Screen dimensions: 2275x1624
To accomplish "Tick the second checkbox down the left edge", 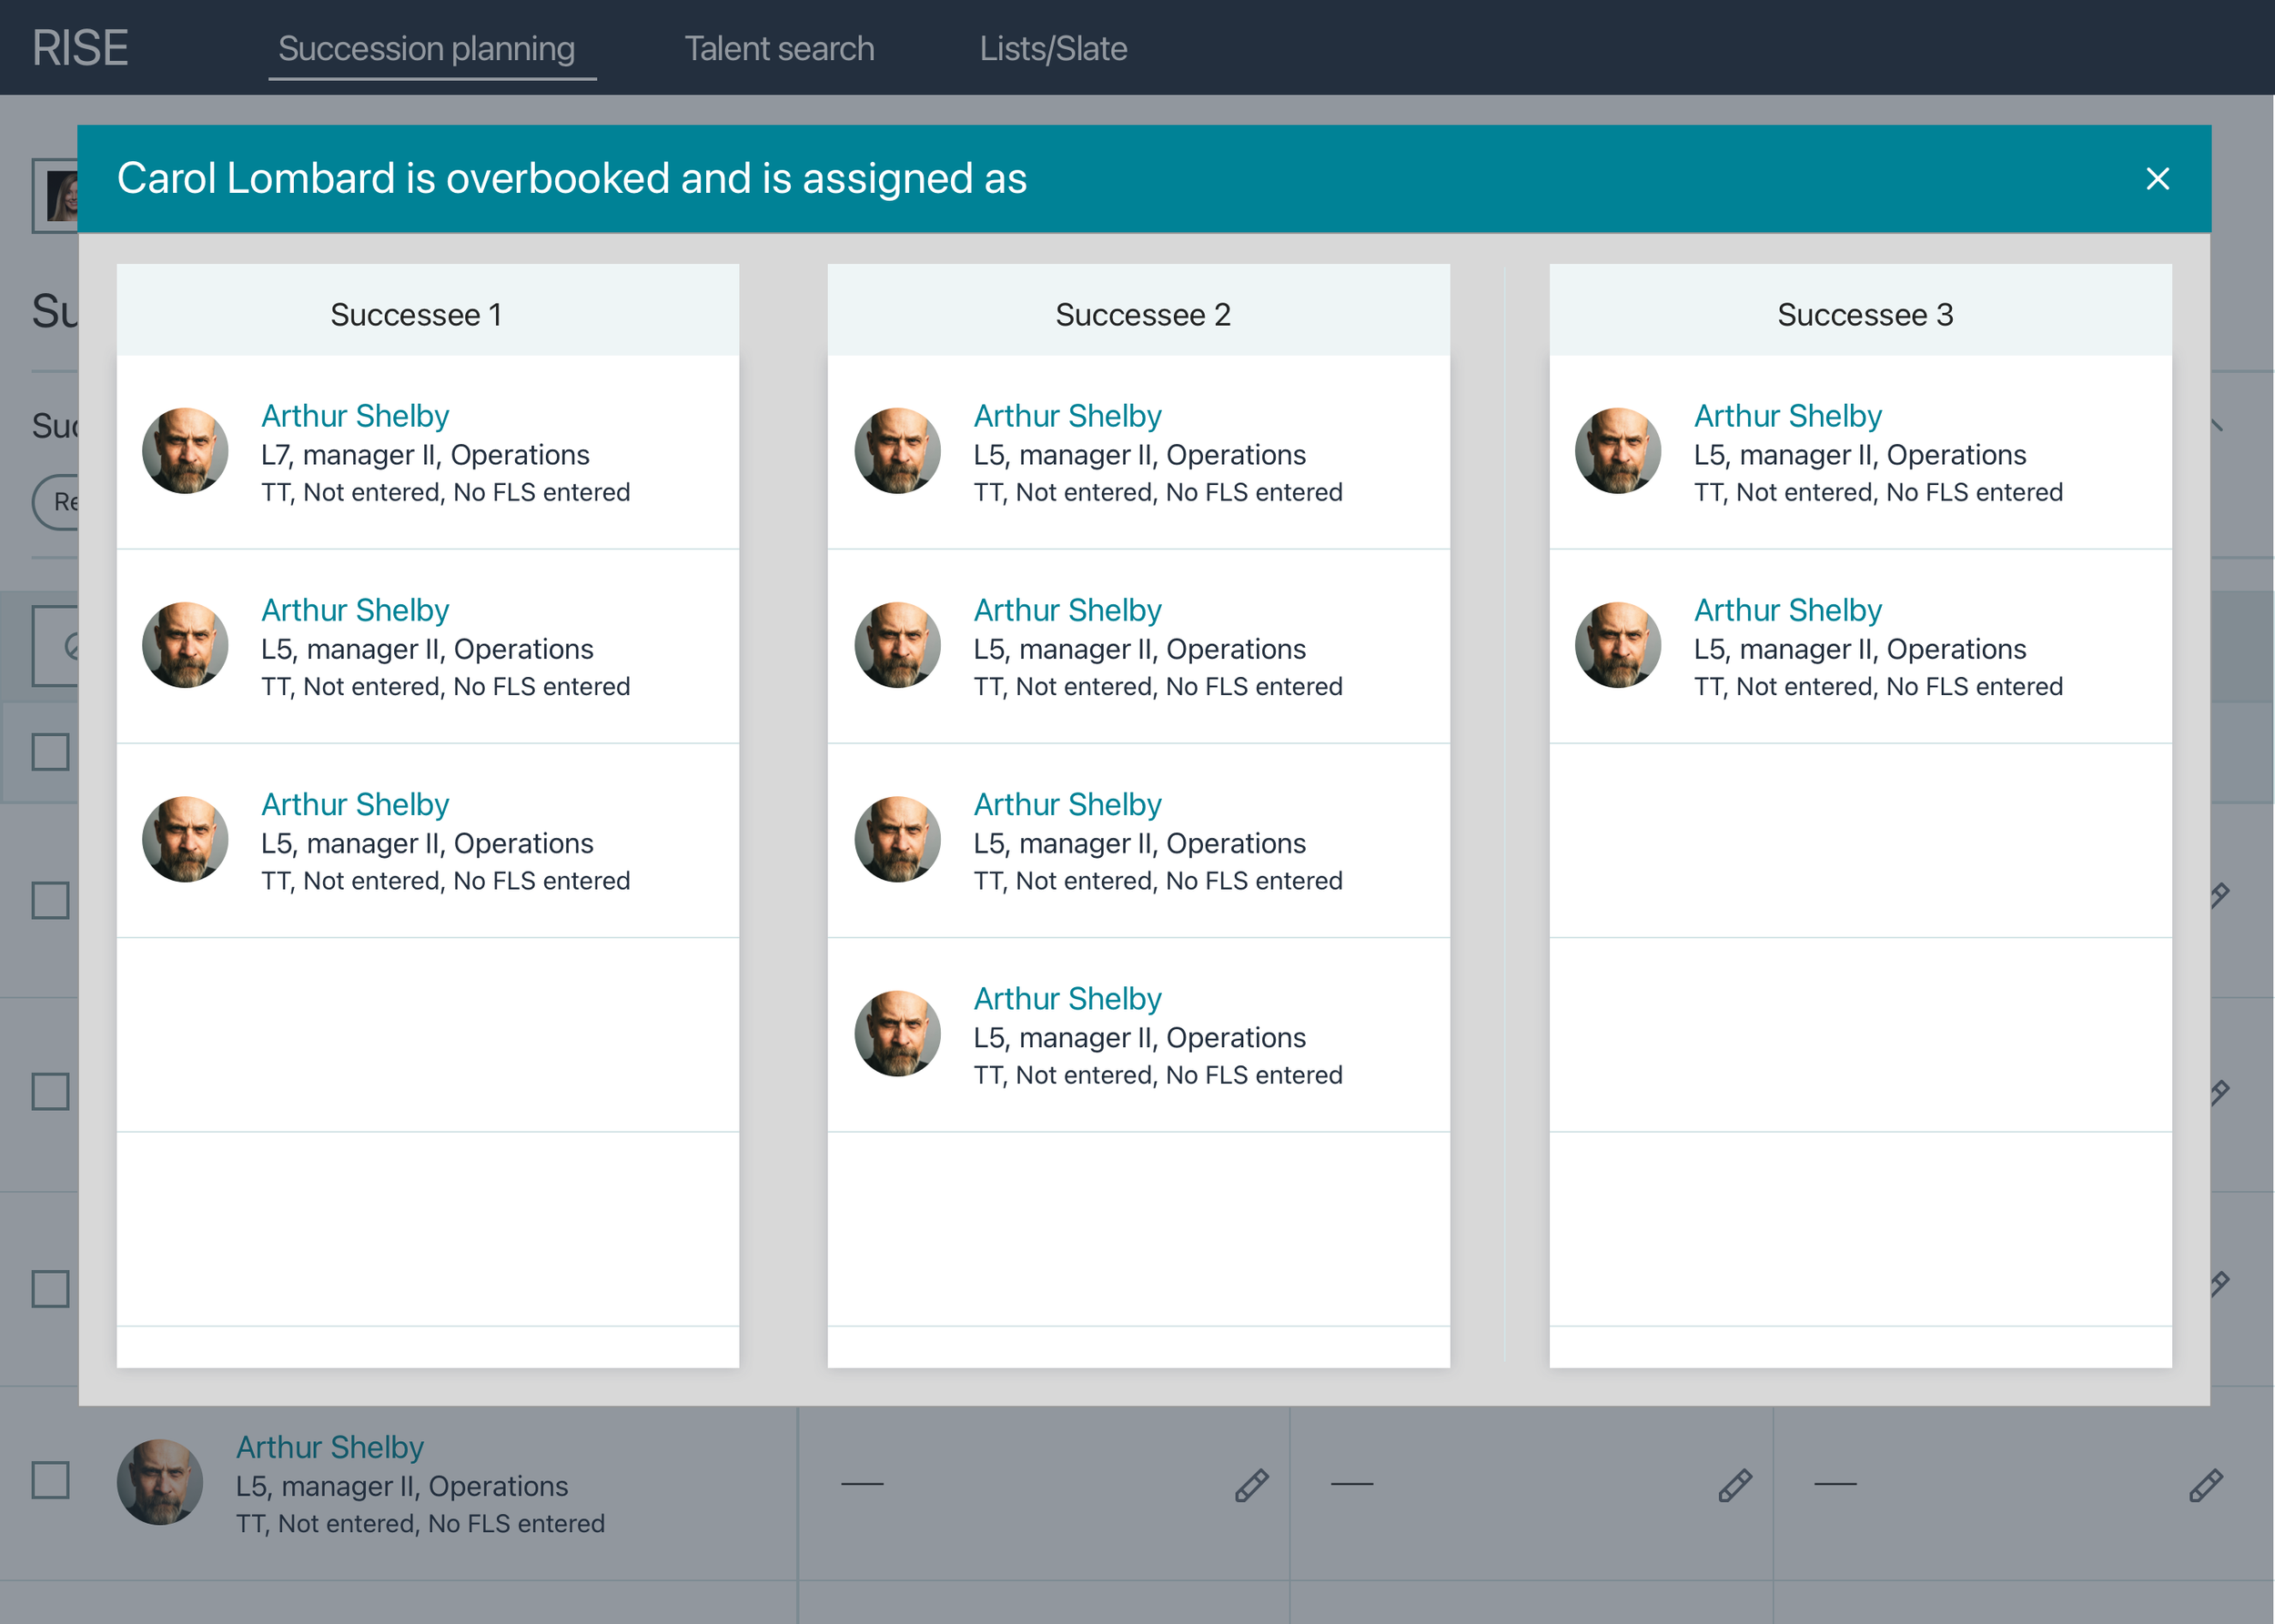I will [50, 900].
